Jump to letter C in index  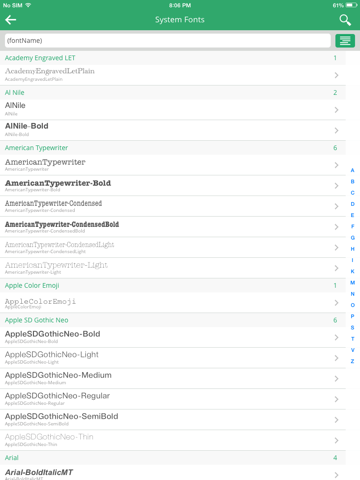pos(352,193)
